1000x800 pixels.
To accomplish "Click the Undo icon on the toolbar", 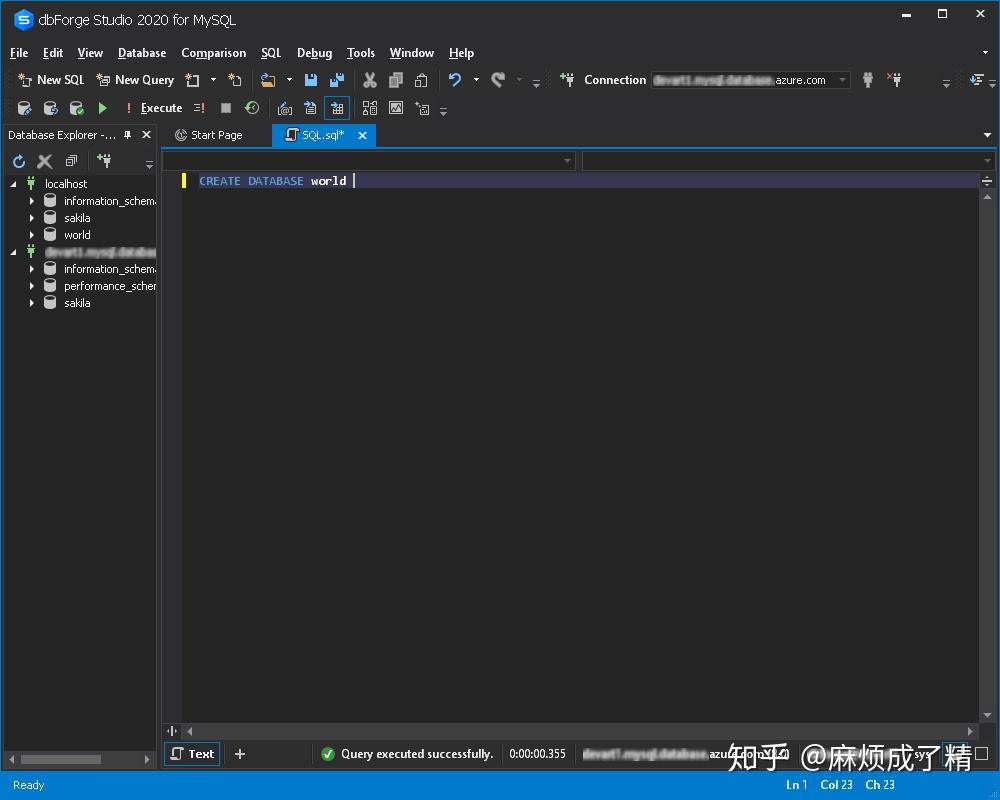I will pyautogui.click(x=458, y=80).
